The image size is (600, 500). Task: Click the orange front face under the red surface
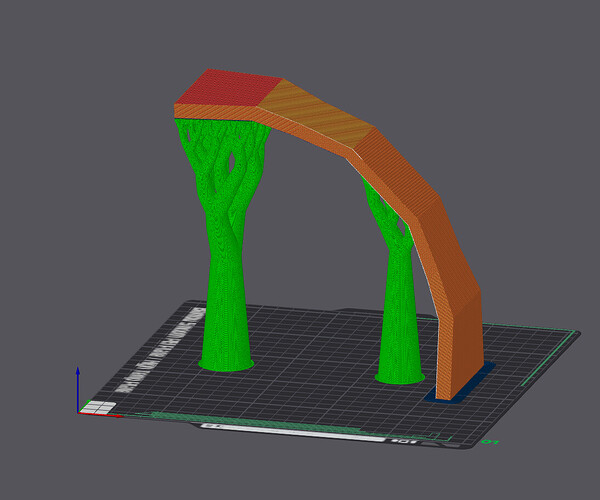pos(216,112)
